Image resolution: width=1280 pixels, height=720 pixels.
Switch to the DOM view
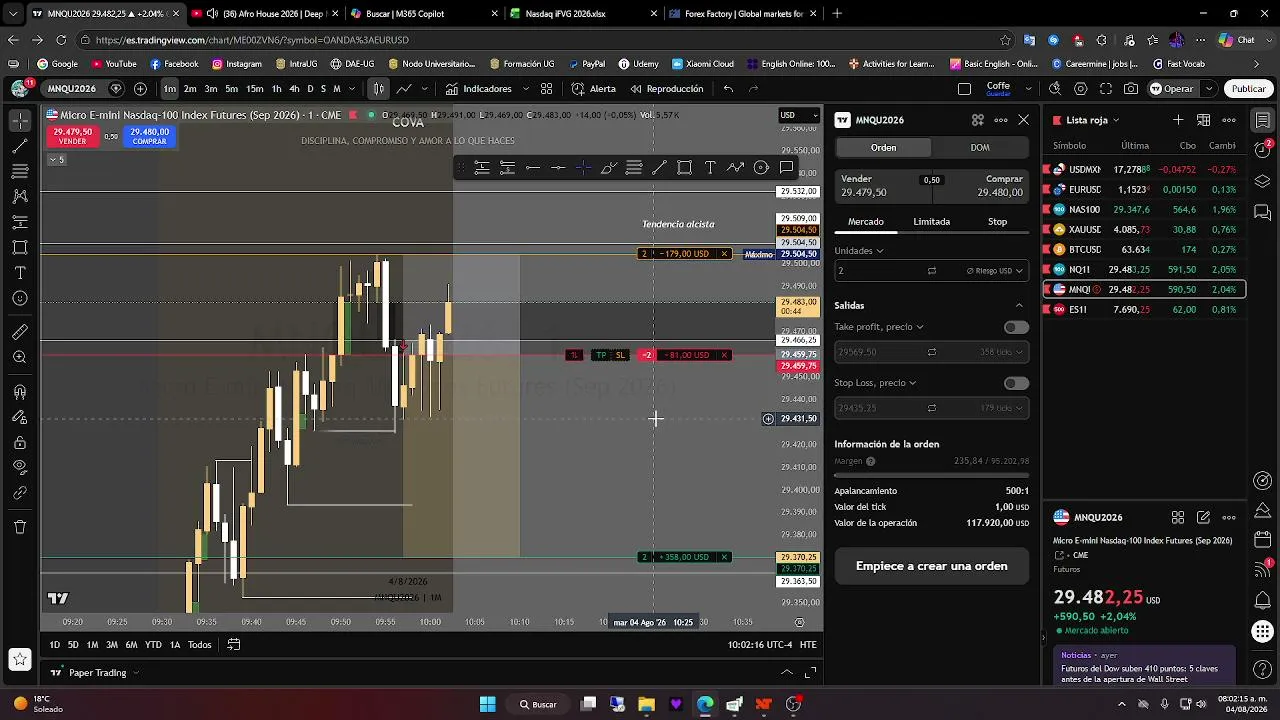pos(980,148)
